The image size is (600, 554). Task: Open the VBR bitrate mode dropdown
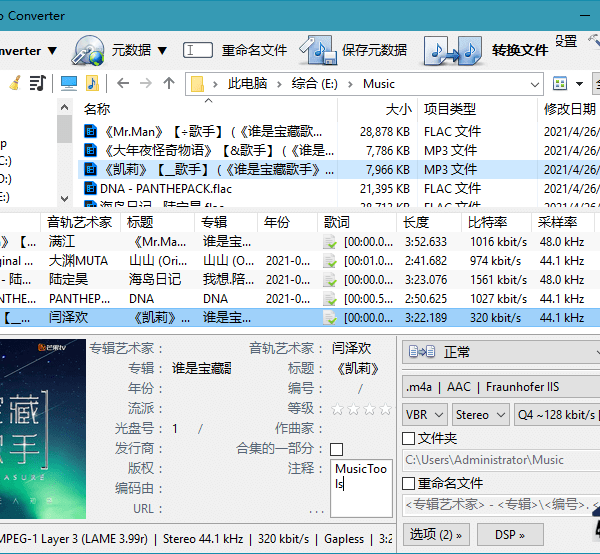(x=425, y=414)
